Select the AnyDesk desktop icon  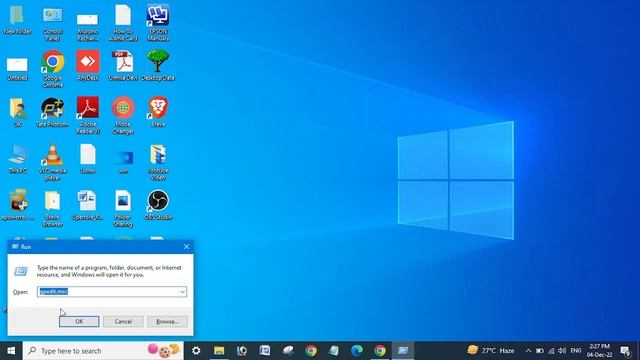[x=88, y=66]
